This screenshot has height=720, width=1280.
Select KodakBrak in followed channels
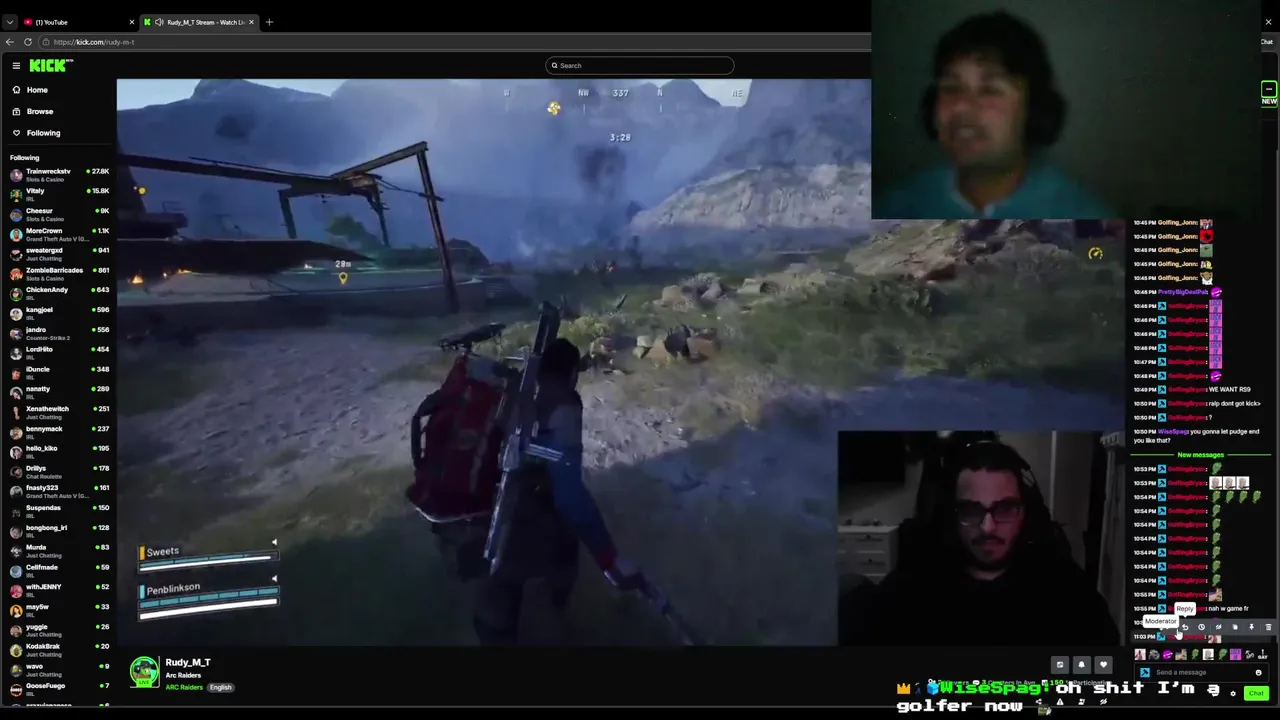(x=60, y=649)
